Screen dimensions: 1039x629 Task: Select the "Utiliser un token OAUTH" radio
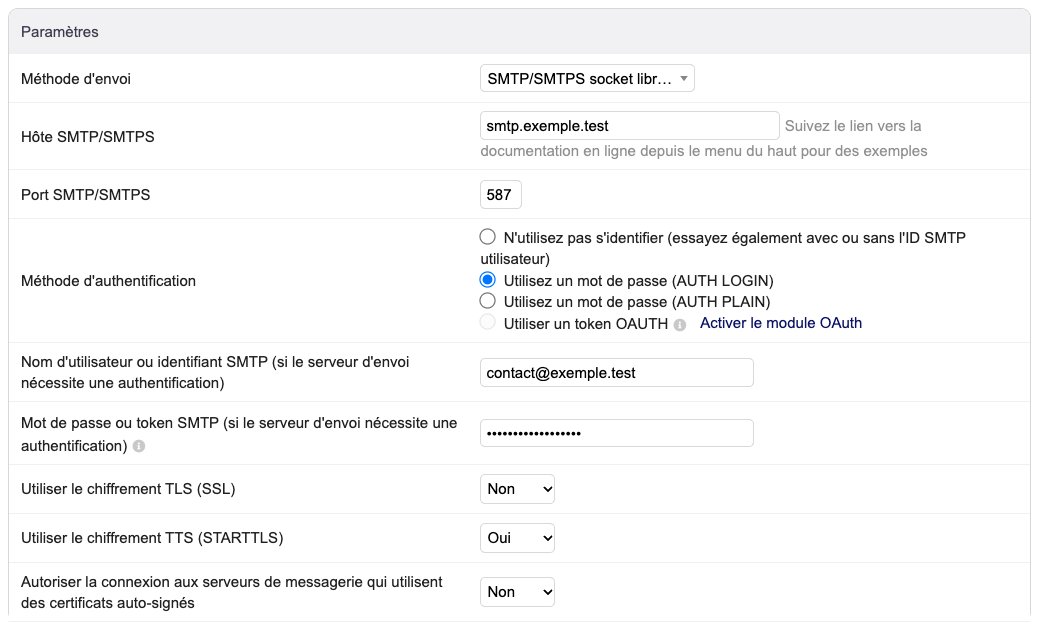(488, 323)
